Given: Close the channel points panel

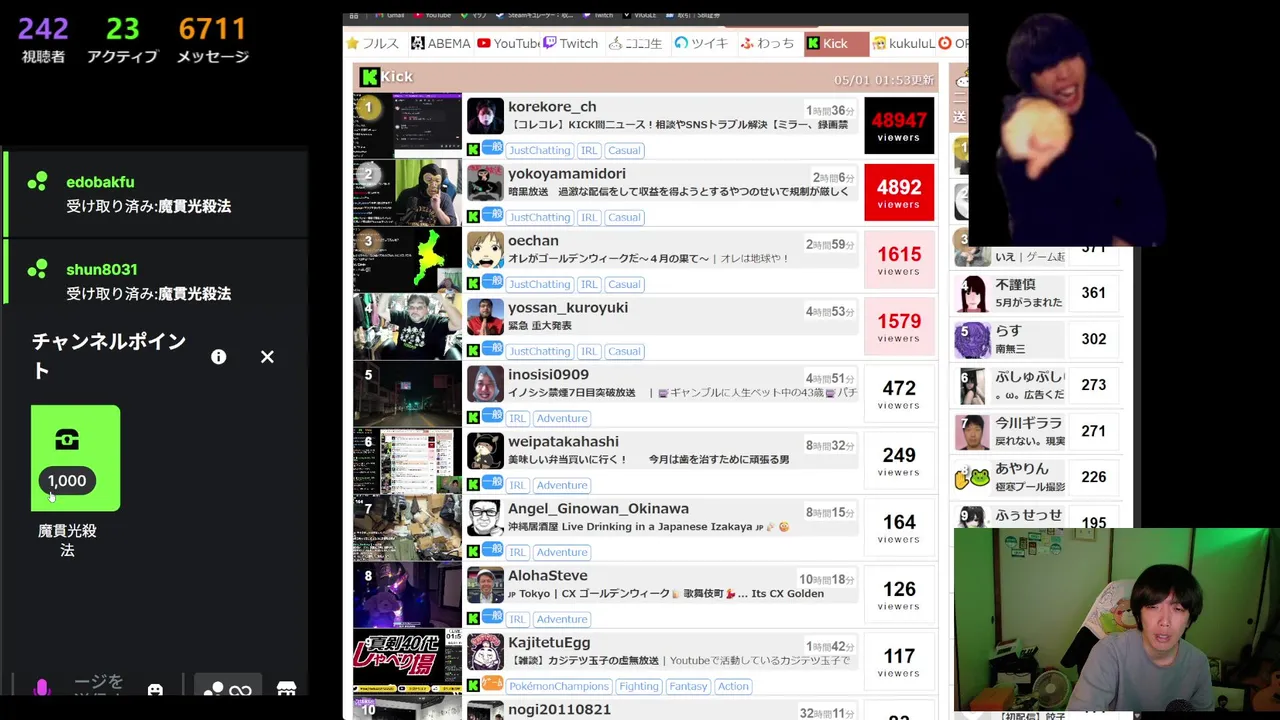Looking at the screenshot, I should [x=267, y=357].
